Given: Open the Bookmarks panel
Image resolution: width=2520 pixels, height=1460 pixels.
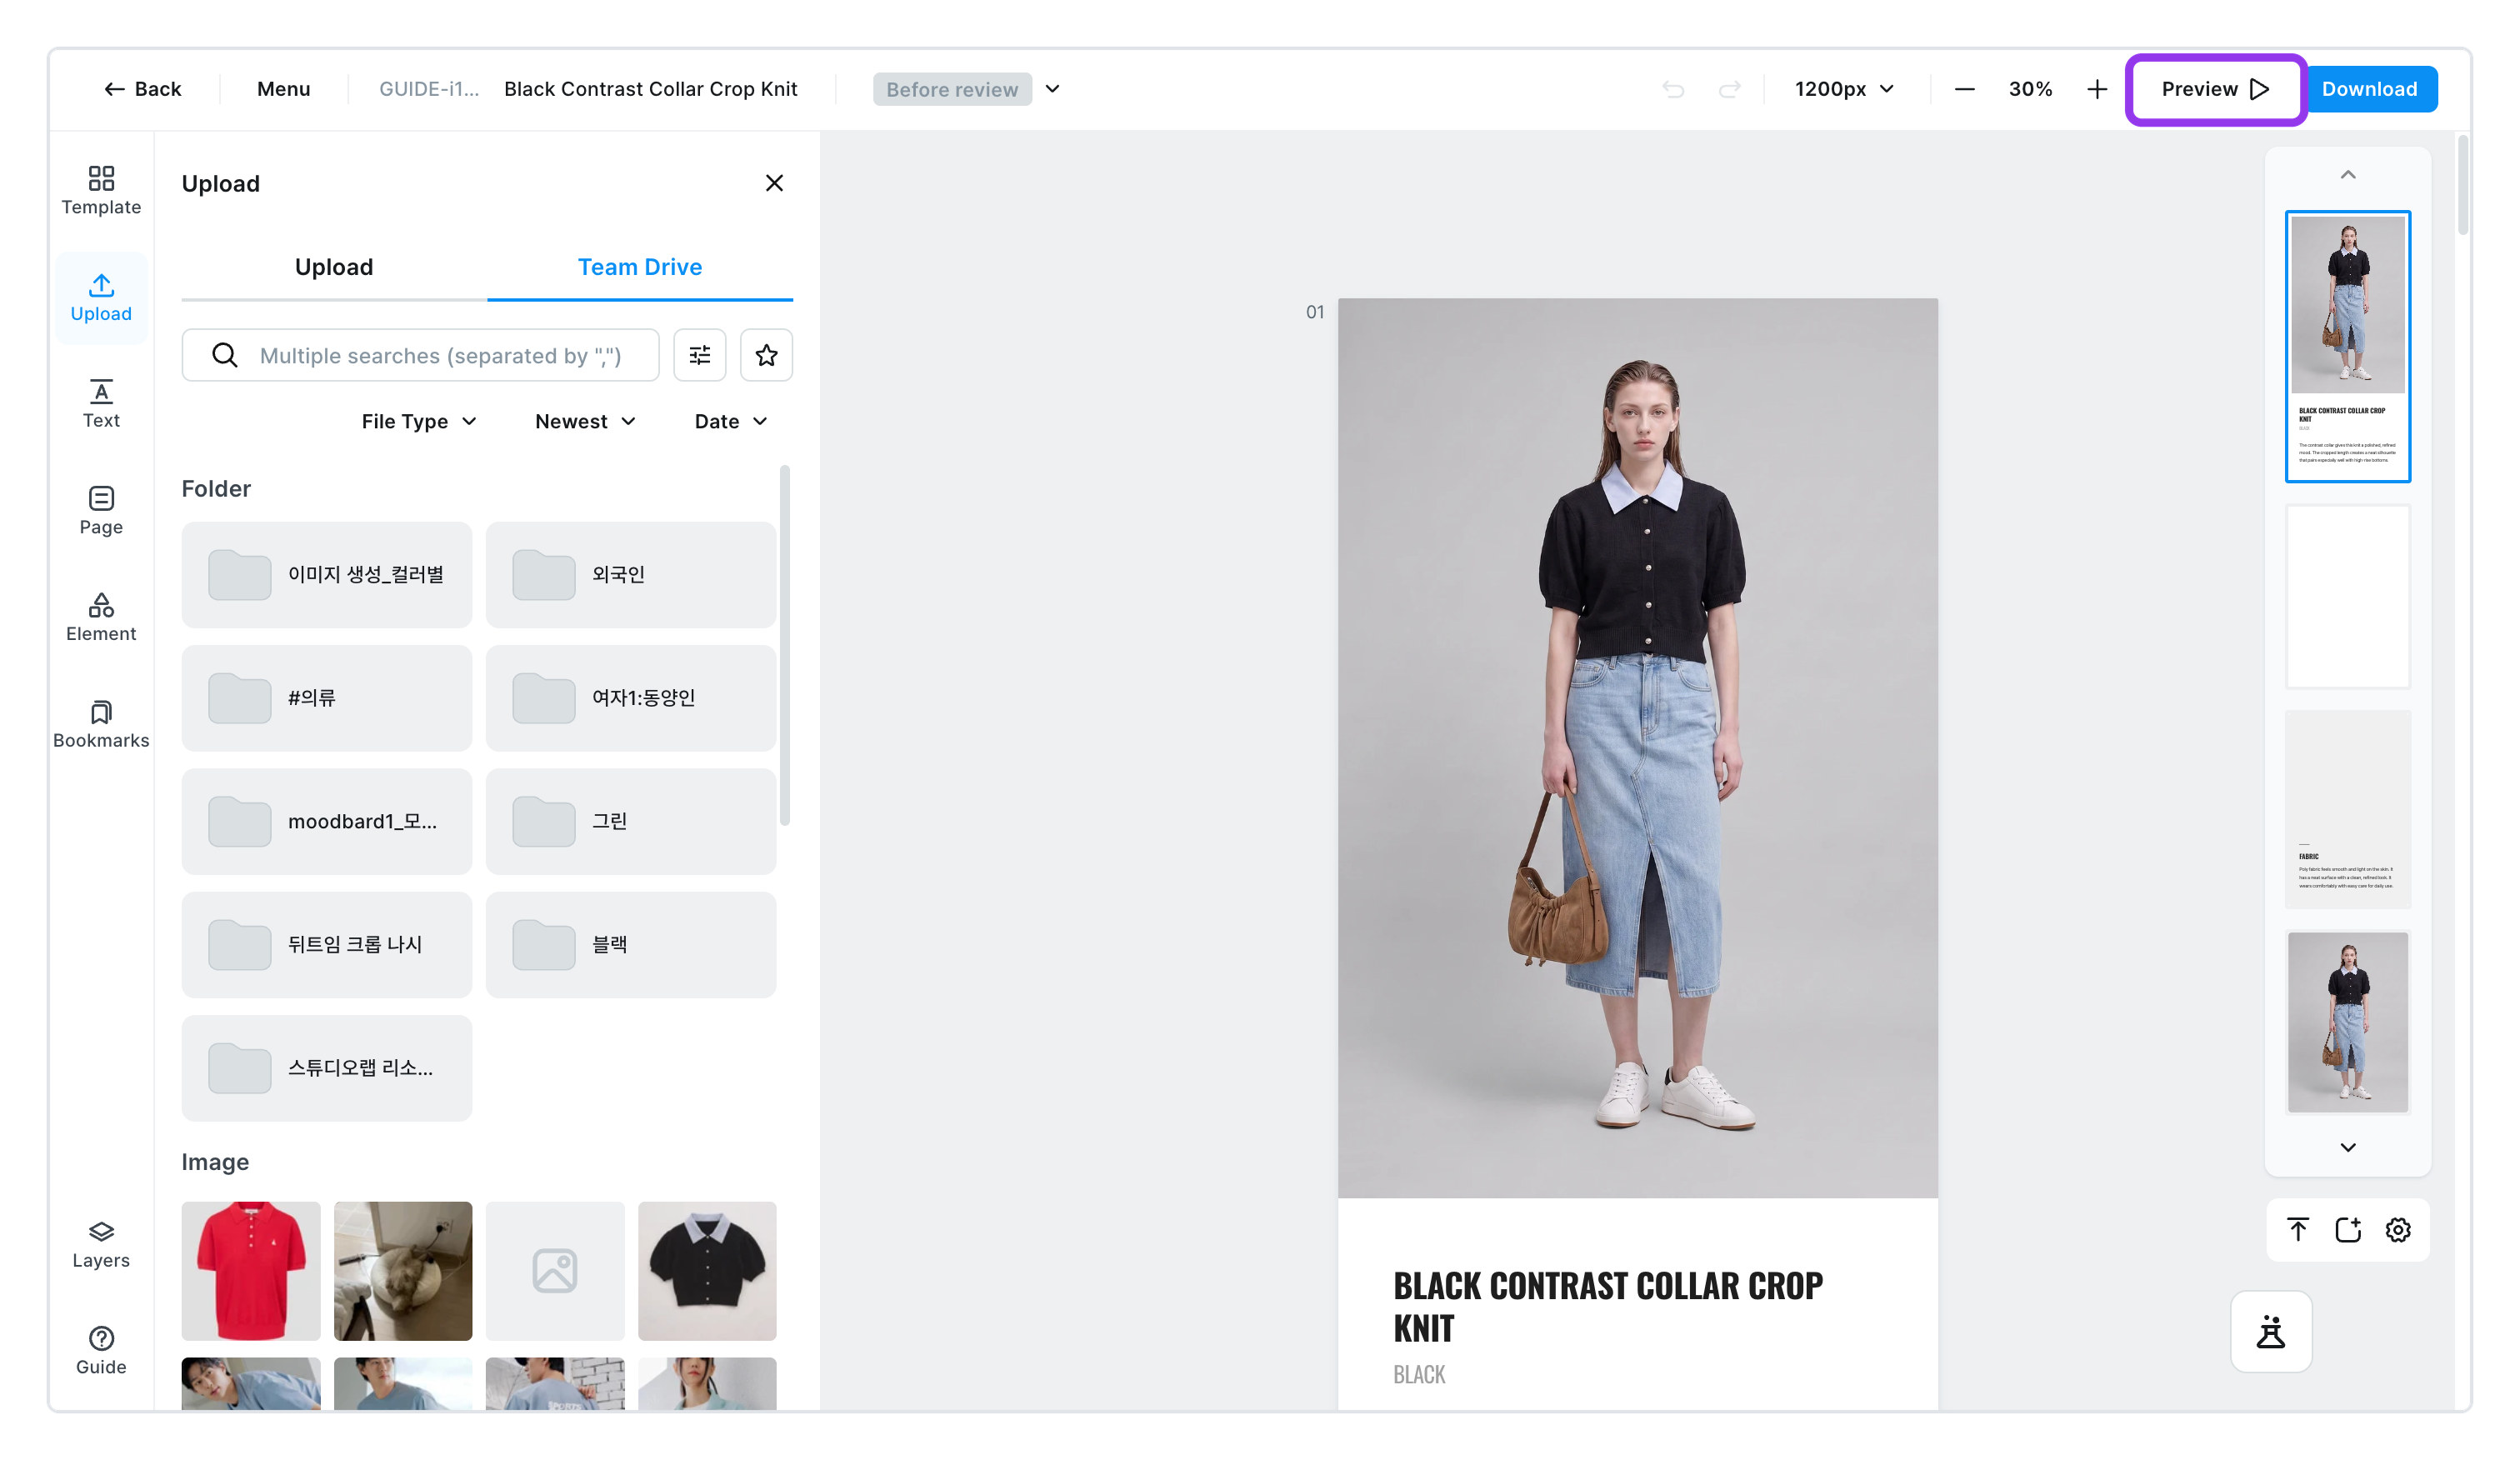Looking at the screenshot, I should pos(101,724).
